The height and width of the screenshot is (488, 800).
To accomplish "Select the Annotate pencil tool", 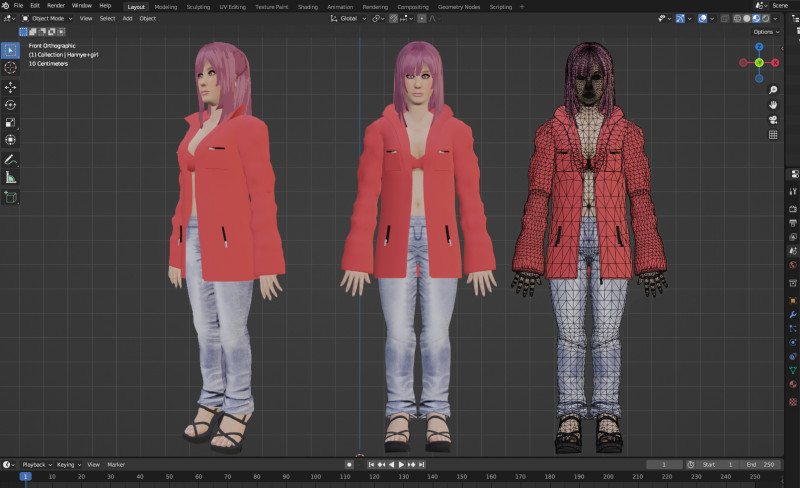I will [x=10, y=160].
